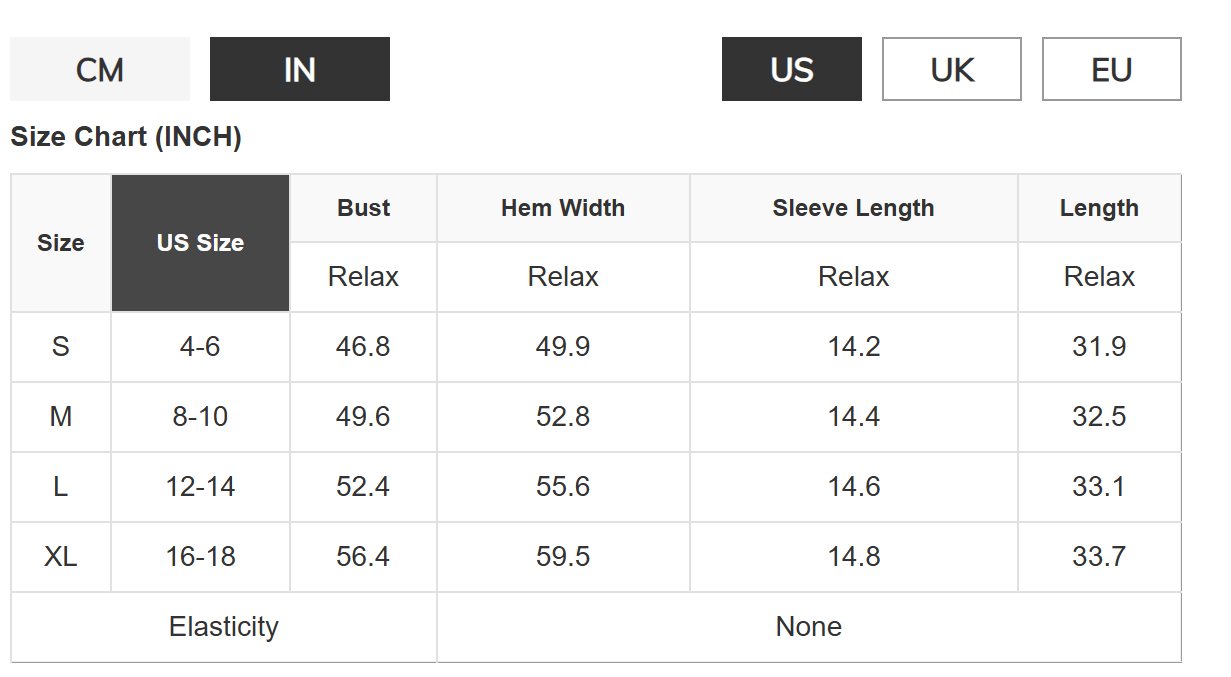Viewport: 1231px width, 677px height.
Task: Click the Size Chart (INCH) heading
Action: [x=126, y=137]
